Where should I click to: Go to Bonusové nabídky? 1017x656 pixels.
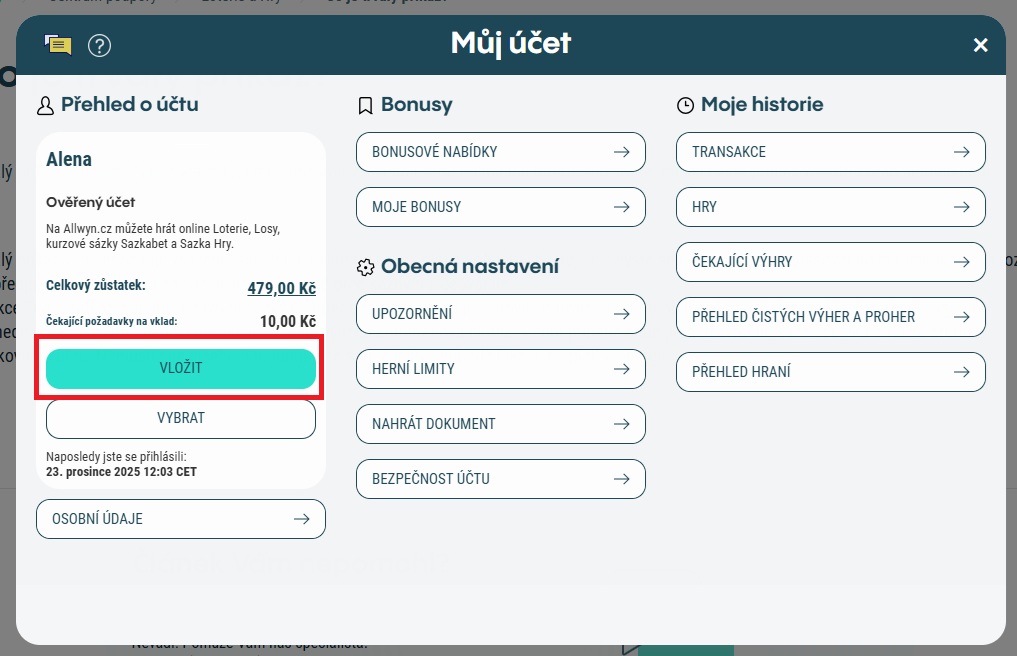(x=500, y=152)
